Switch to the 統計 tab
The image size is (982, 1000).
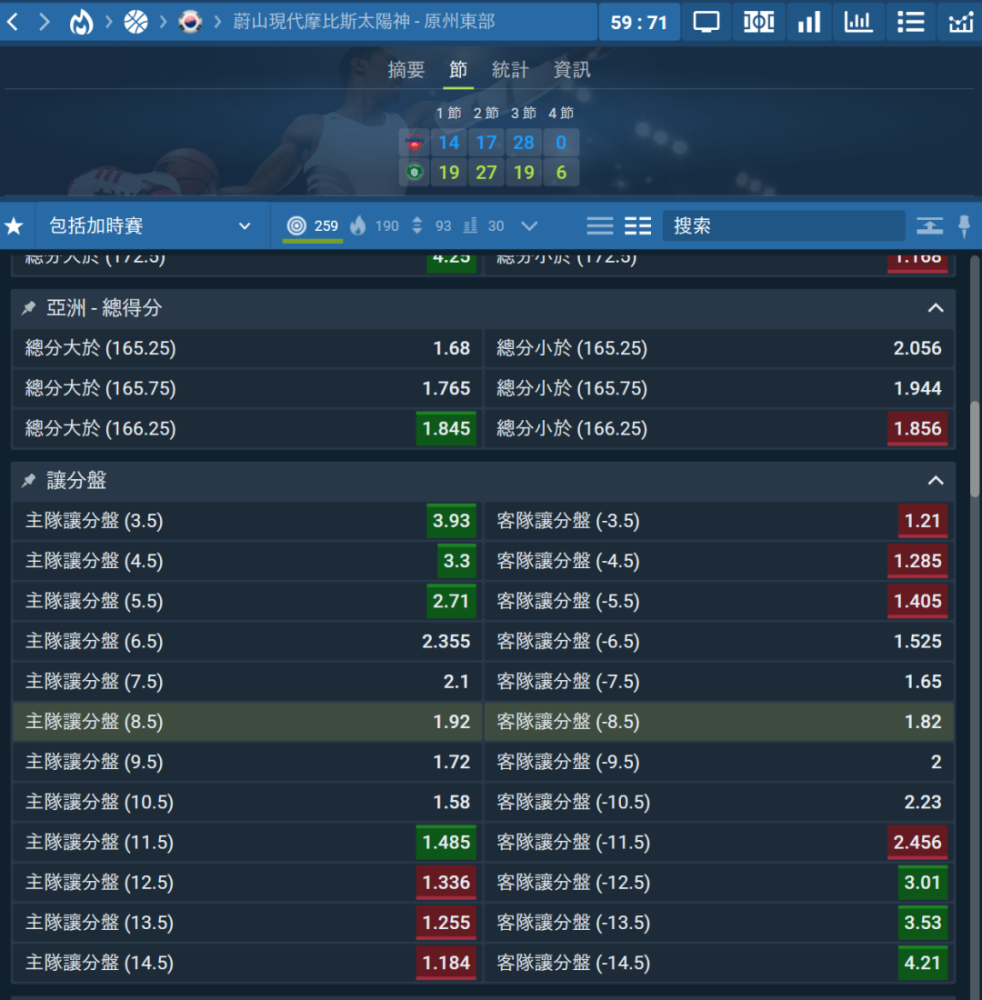coord(510,70)
